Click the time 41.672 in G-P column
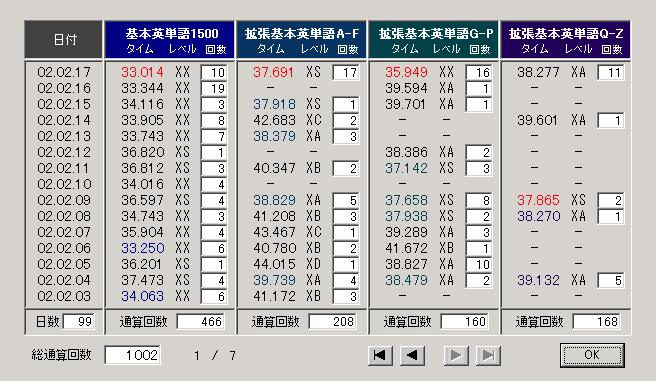656x381 pixels. pyautogui.click(x=406, y=248)
